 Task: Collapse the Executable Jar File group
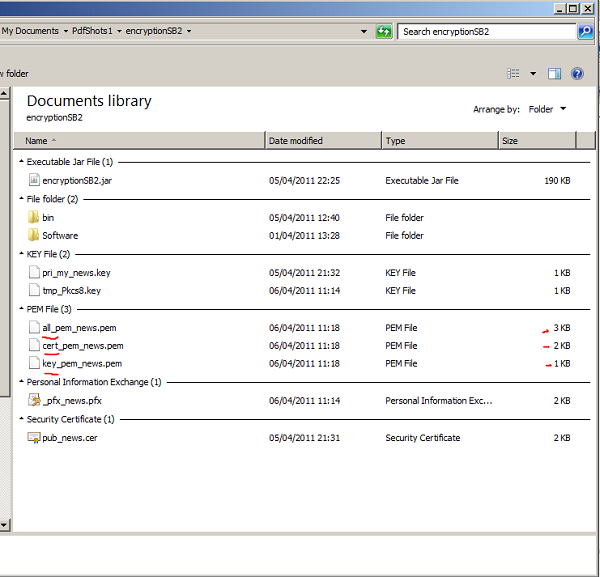tap(21, 161)
